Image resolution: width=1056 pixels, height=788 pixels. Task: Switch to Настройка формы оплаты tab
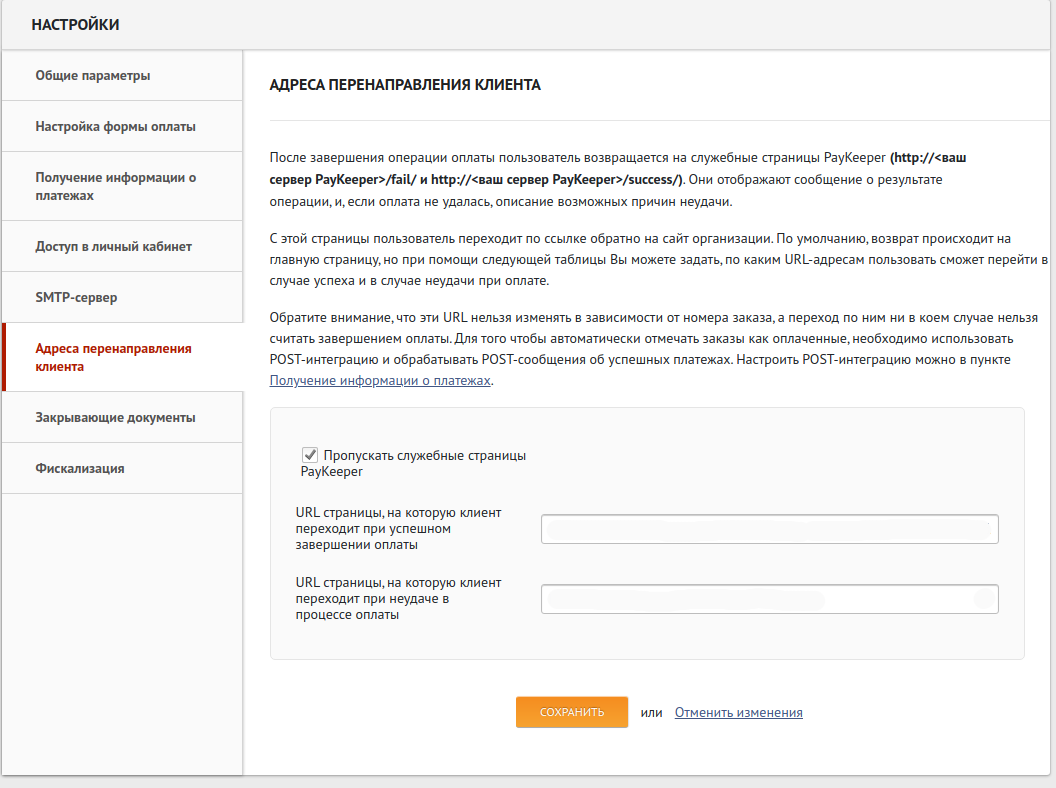pyautogui.click(x=115, y=126)
